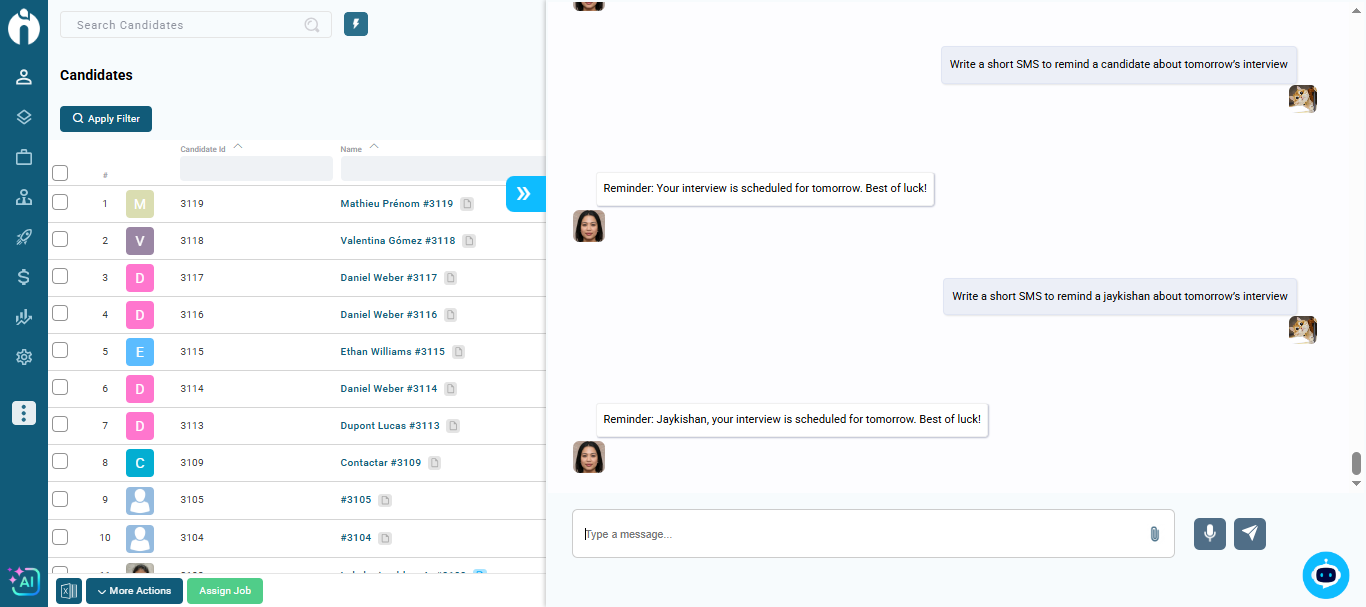1366x607 pixels.
Task: Sort by Candidate Id column arrow
Action: (x=238, y=147)
